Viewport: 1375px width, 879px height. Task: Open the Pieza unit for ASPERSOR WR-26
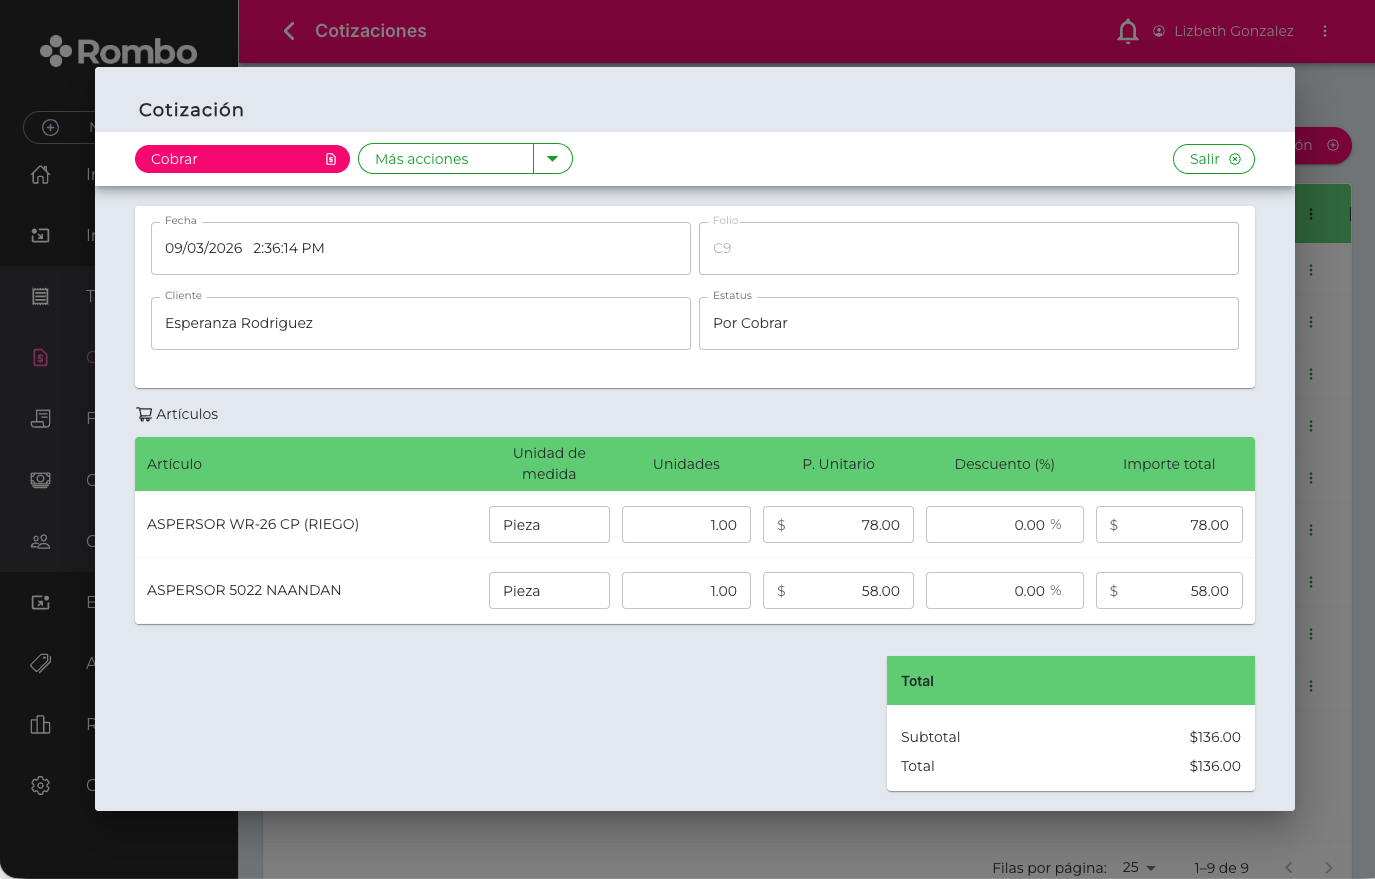pyautogui.click(x=549, y=525)
